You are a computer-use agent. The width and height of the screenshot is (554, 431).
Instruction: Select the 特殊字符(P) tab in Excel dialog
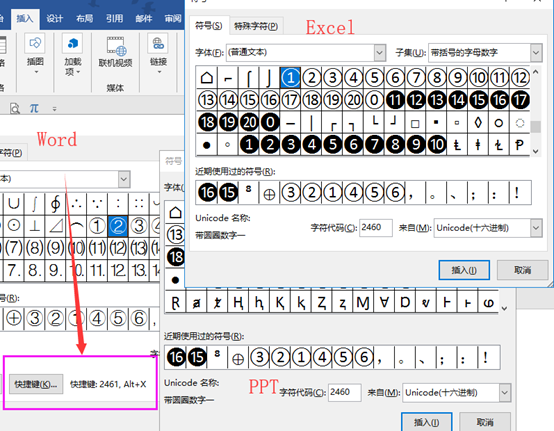coord(256,26)
